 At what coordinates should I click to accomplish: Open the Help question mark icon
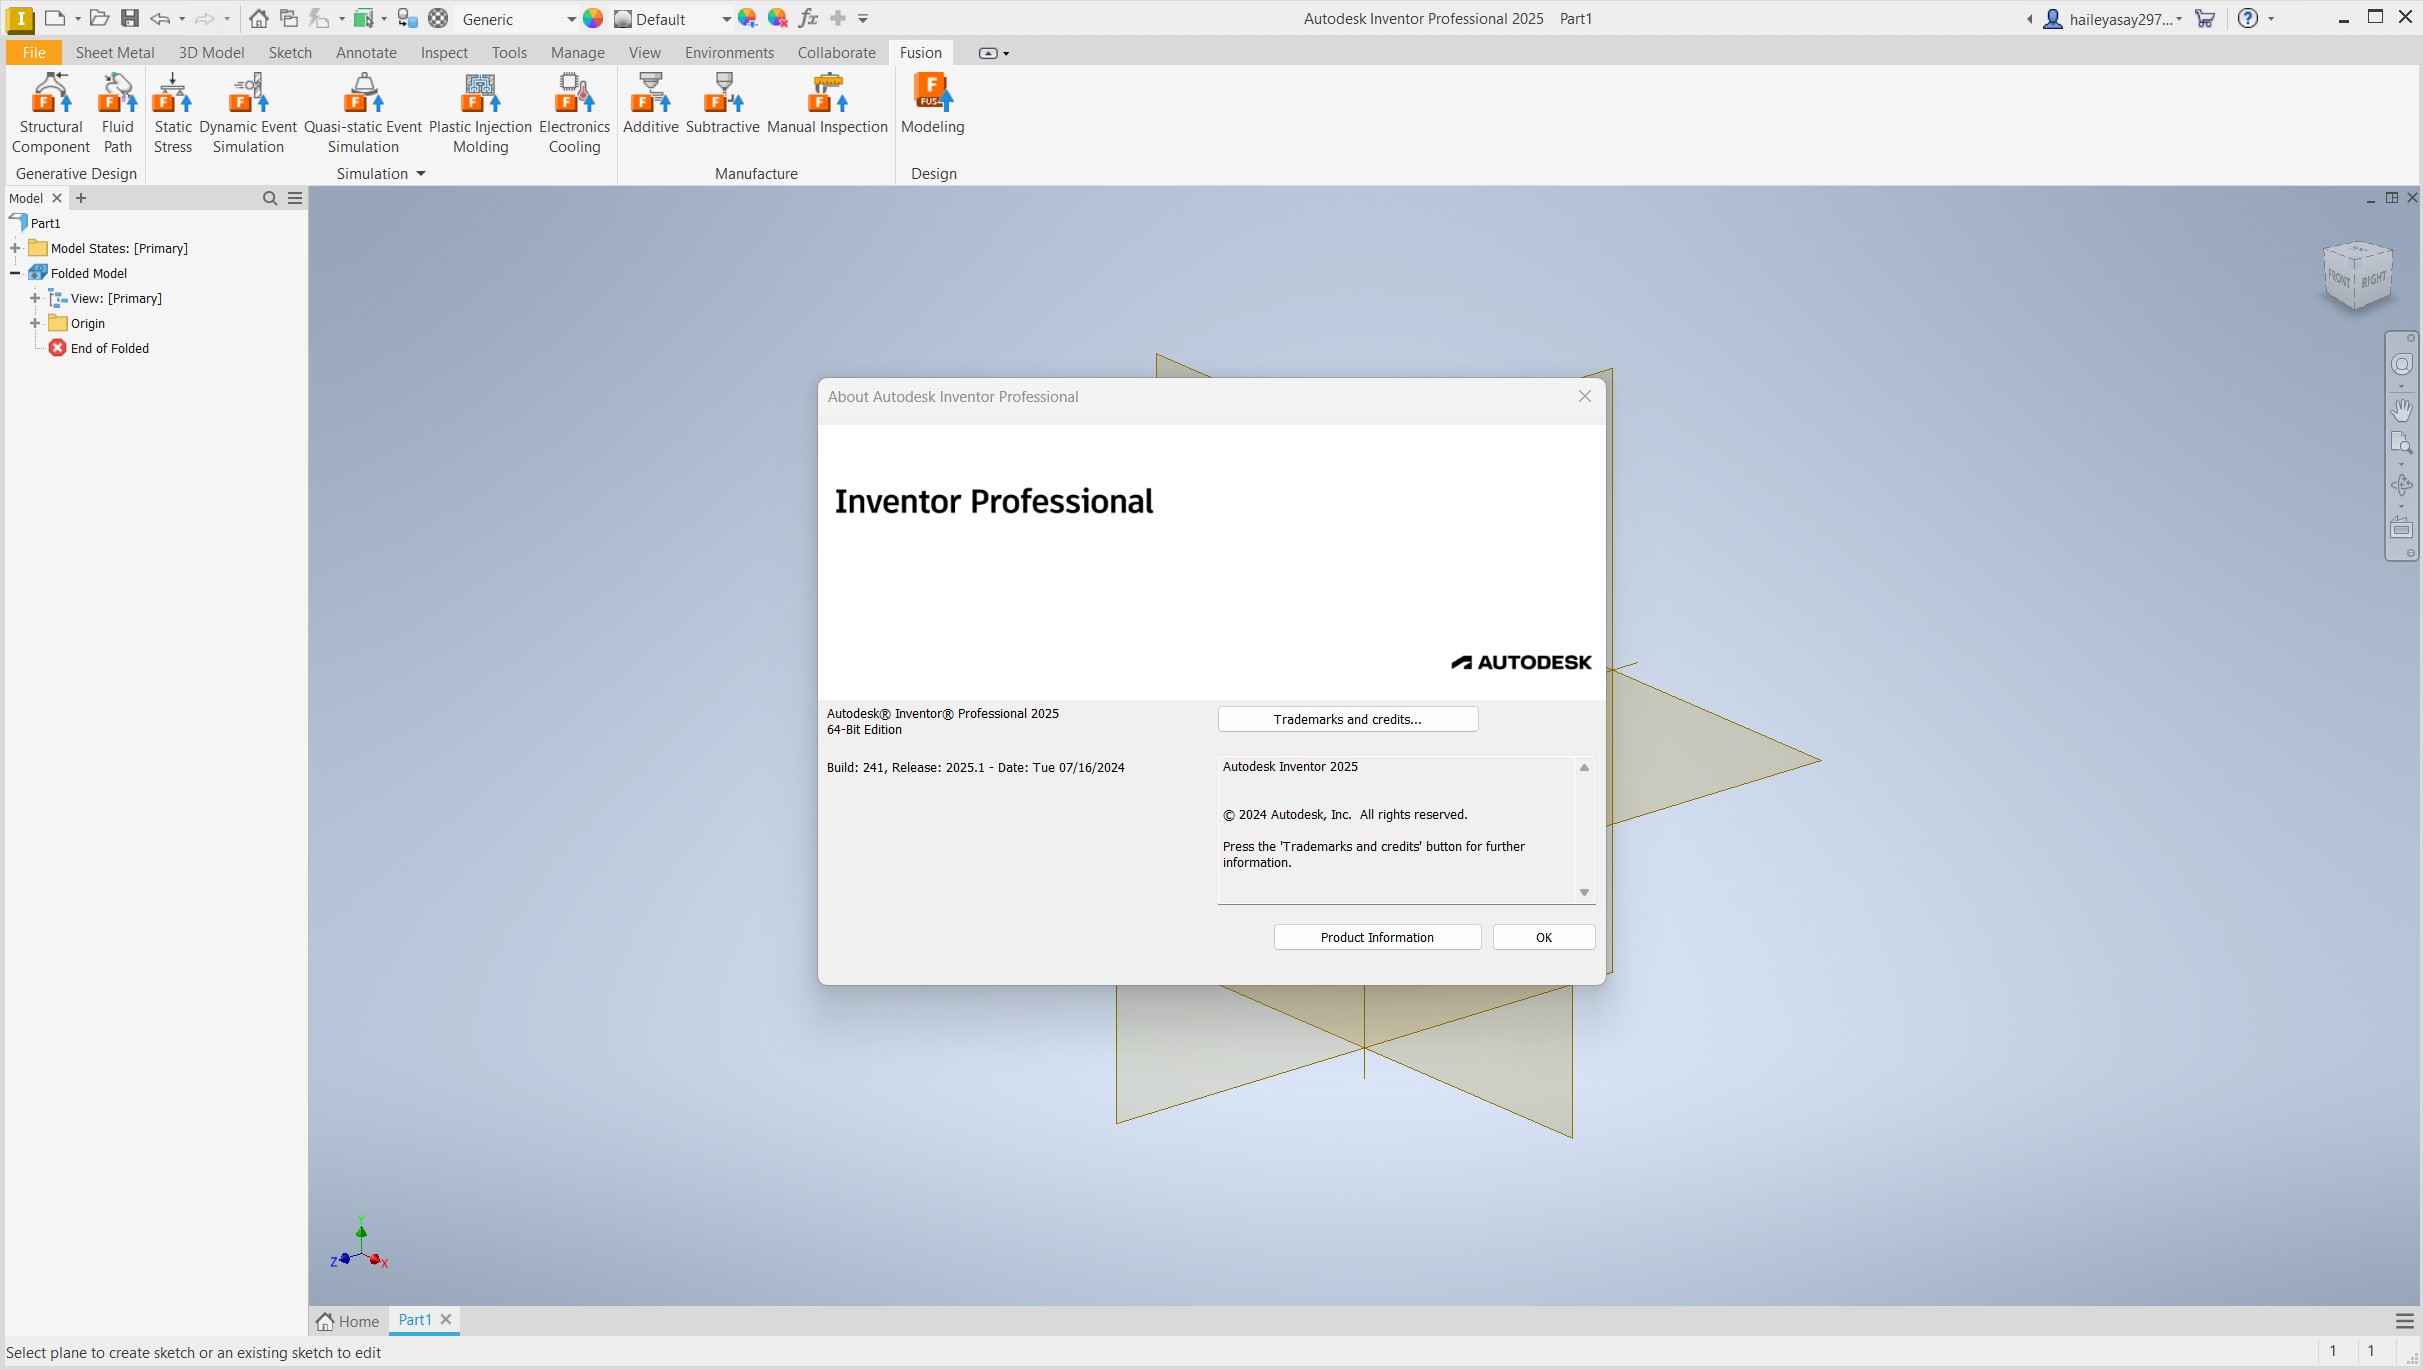2248,18
